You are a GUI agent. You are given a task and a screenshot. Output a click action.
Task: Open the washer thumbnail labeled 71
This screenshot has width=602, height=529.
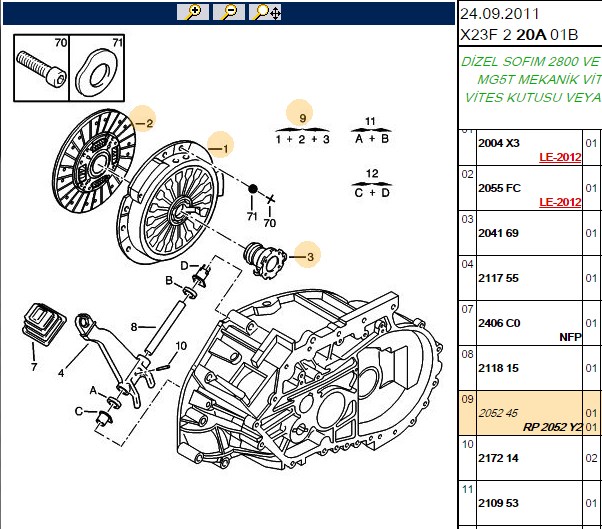[x=97, y=68]
